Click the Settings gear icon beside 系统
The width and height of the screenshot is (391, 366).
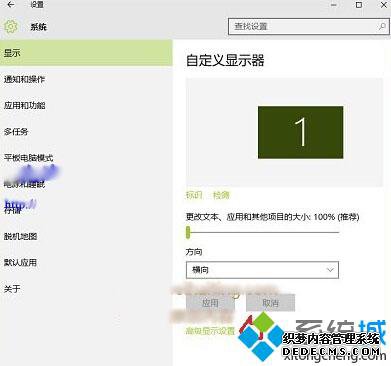[x=11, y=27]
